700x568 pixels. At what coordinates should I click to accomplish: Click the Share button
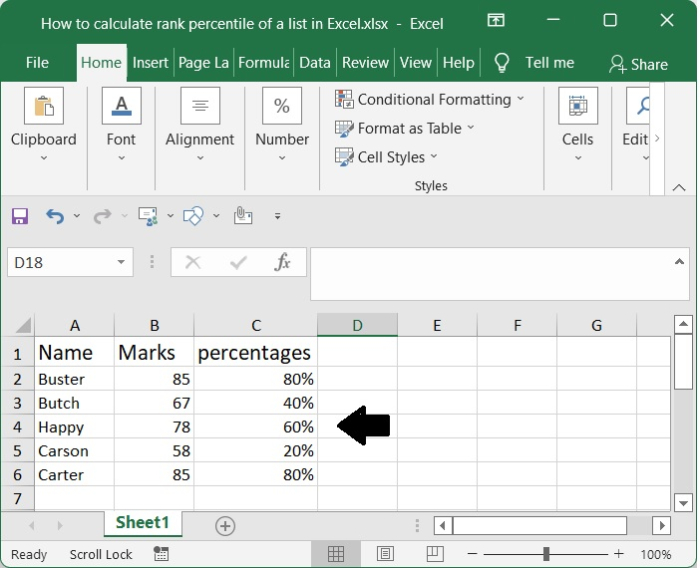(638, 64)
